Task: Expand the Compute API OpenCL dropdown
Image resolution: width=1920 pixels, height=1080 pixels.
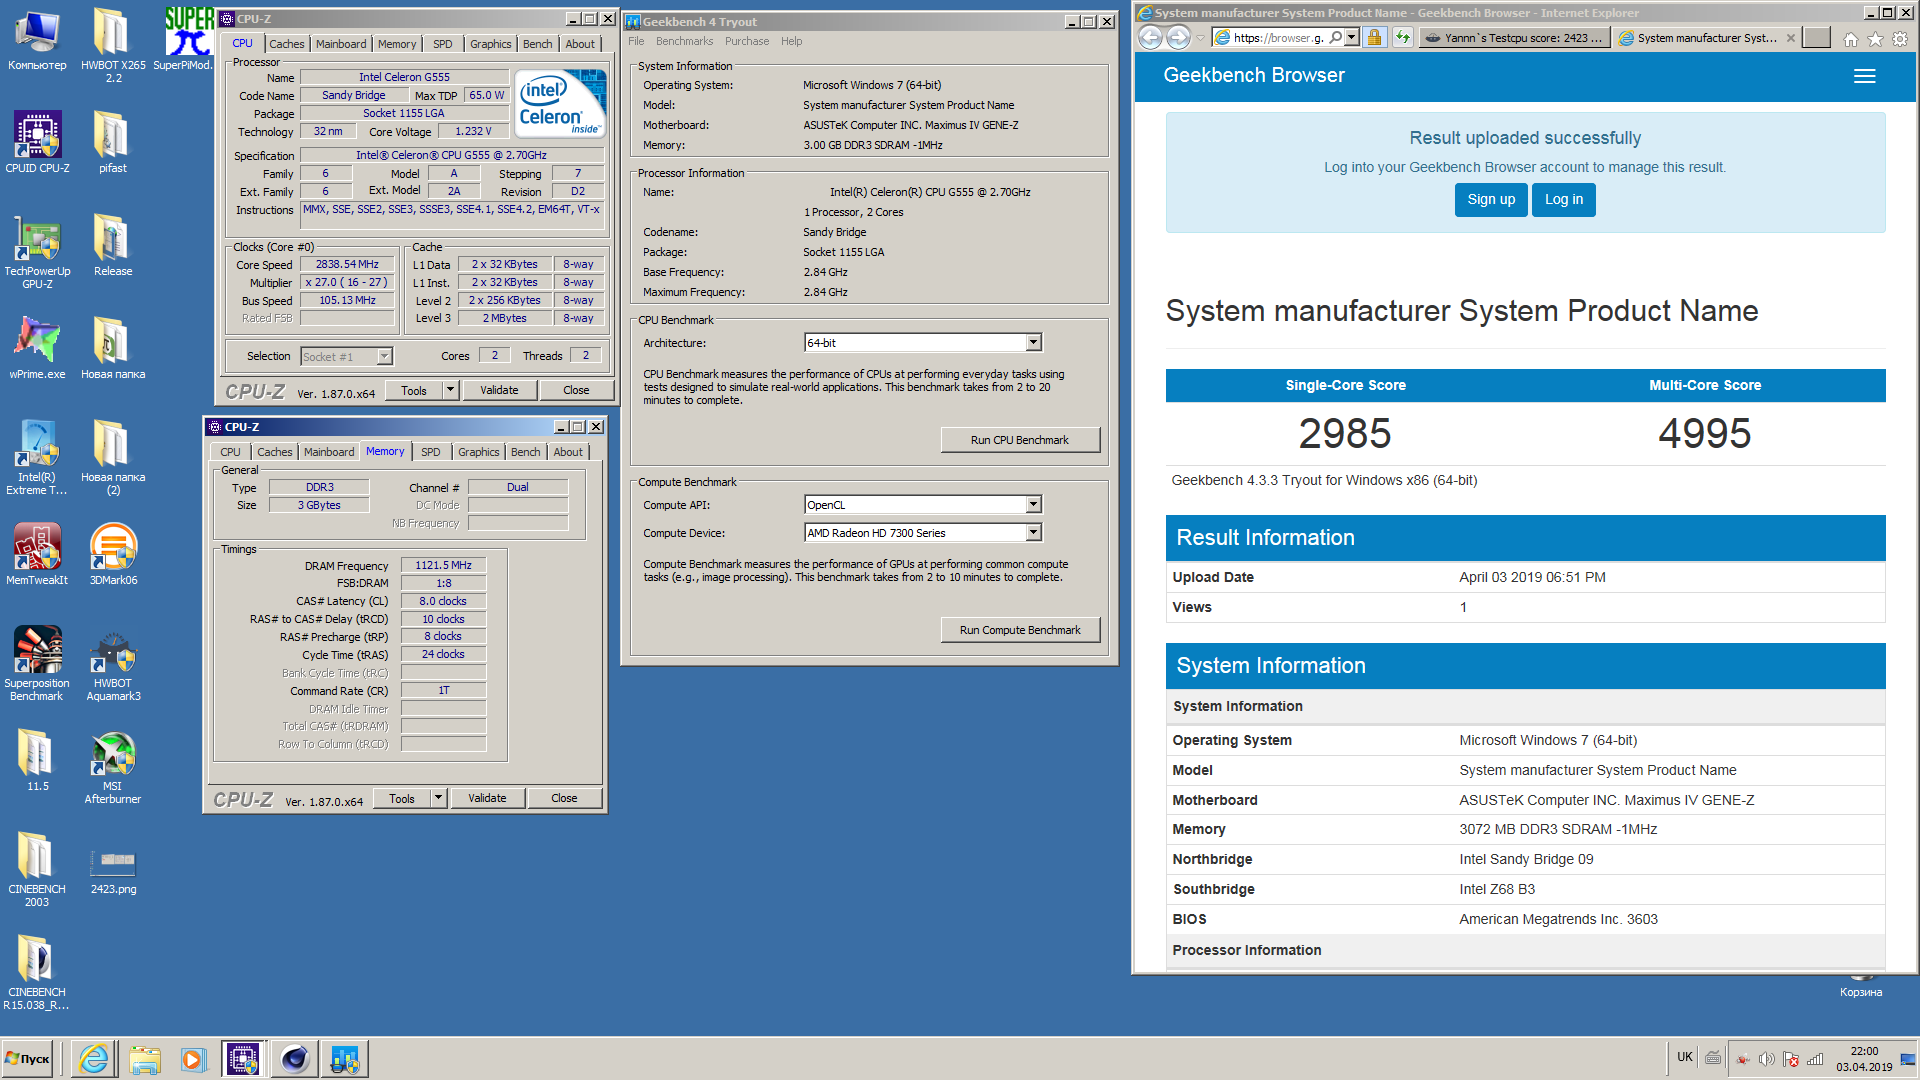Action: (1033, 505)
